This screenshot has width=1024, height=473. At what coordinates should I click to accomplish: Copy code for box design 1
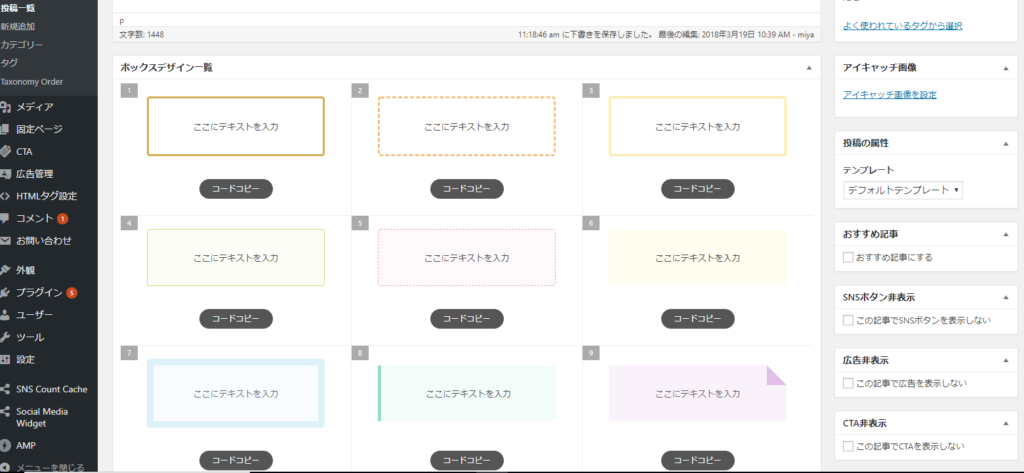click(236, 189)
